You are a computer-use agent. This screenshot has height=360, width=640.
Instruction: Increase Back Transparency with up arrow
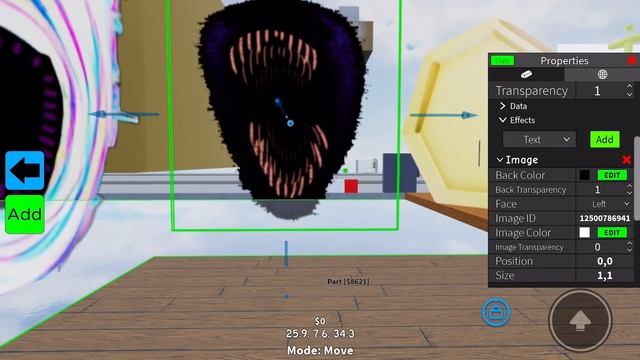point(629,186)
